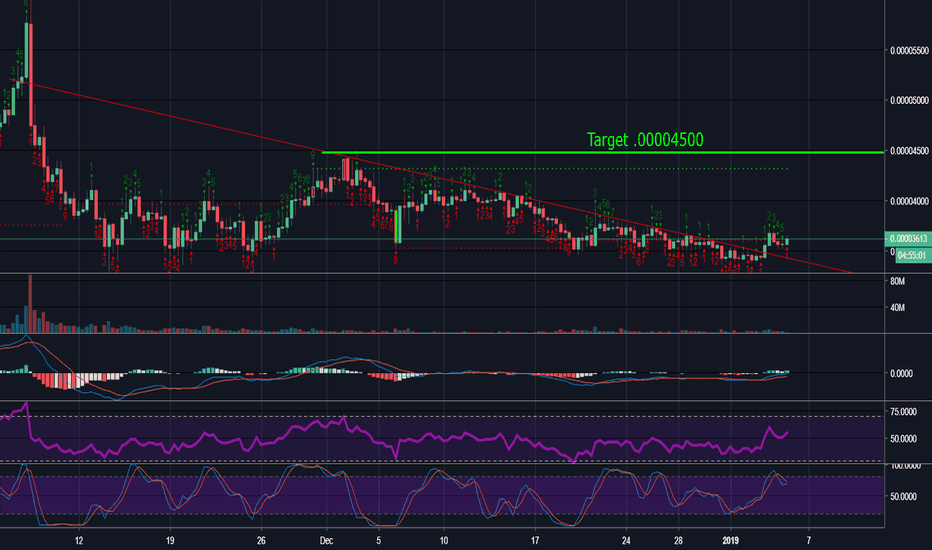The height and width of the screenshot is (550, 932).
Task: Click the "24" date on time axis
Action: click(626, 540)
